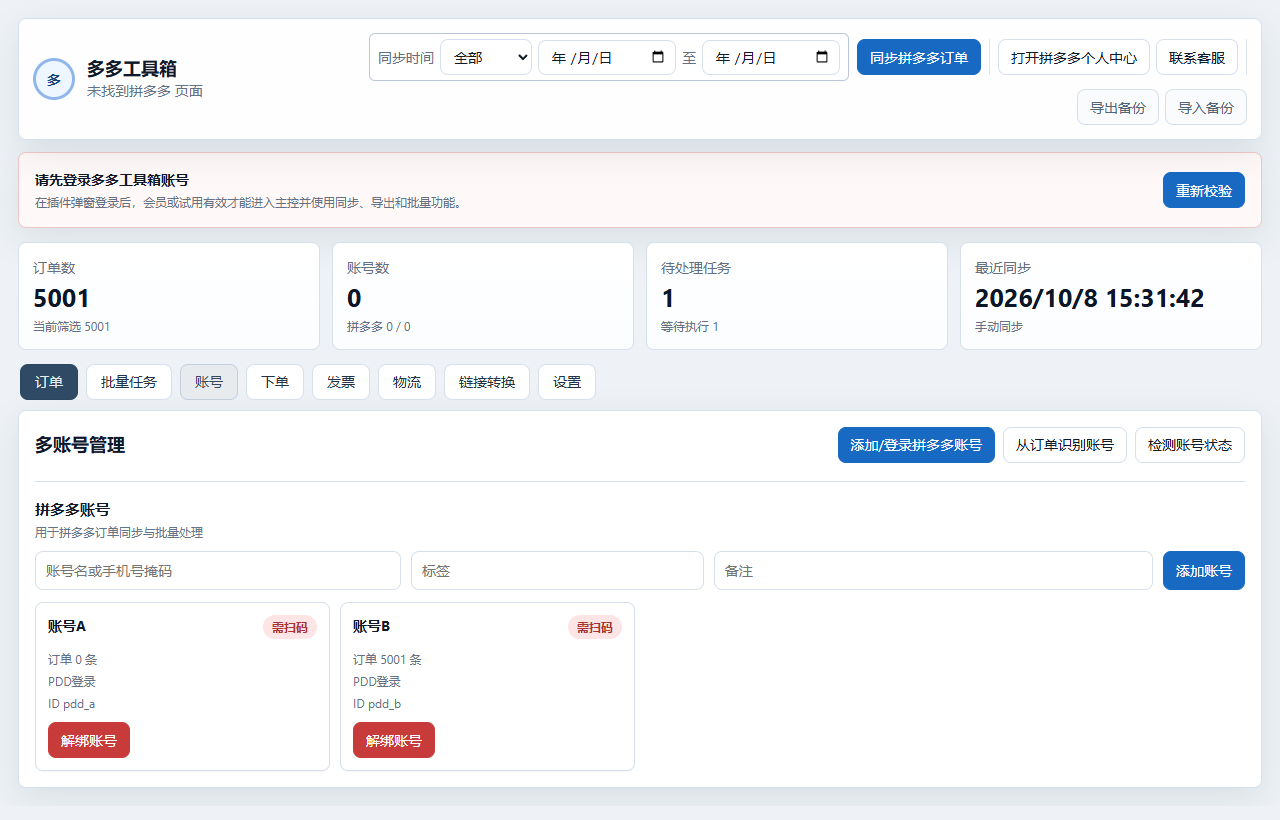Click the 多多工具箱 round logo icon

pos(54,79)
